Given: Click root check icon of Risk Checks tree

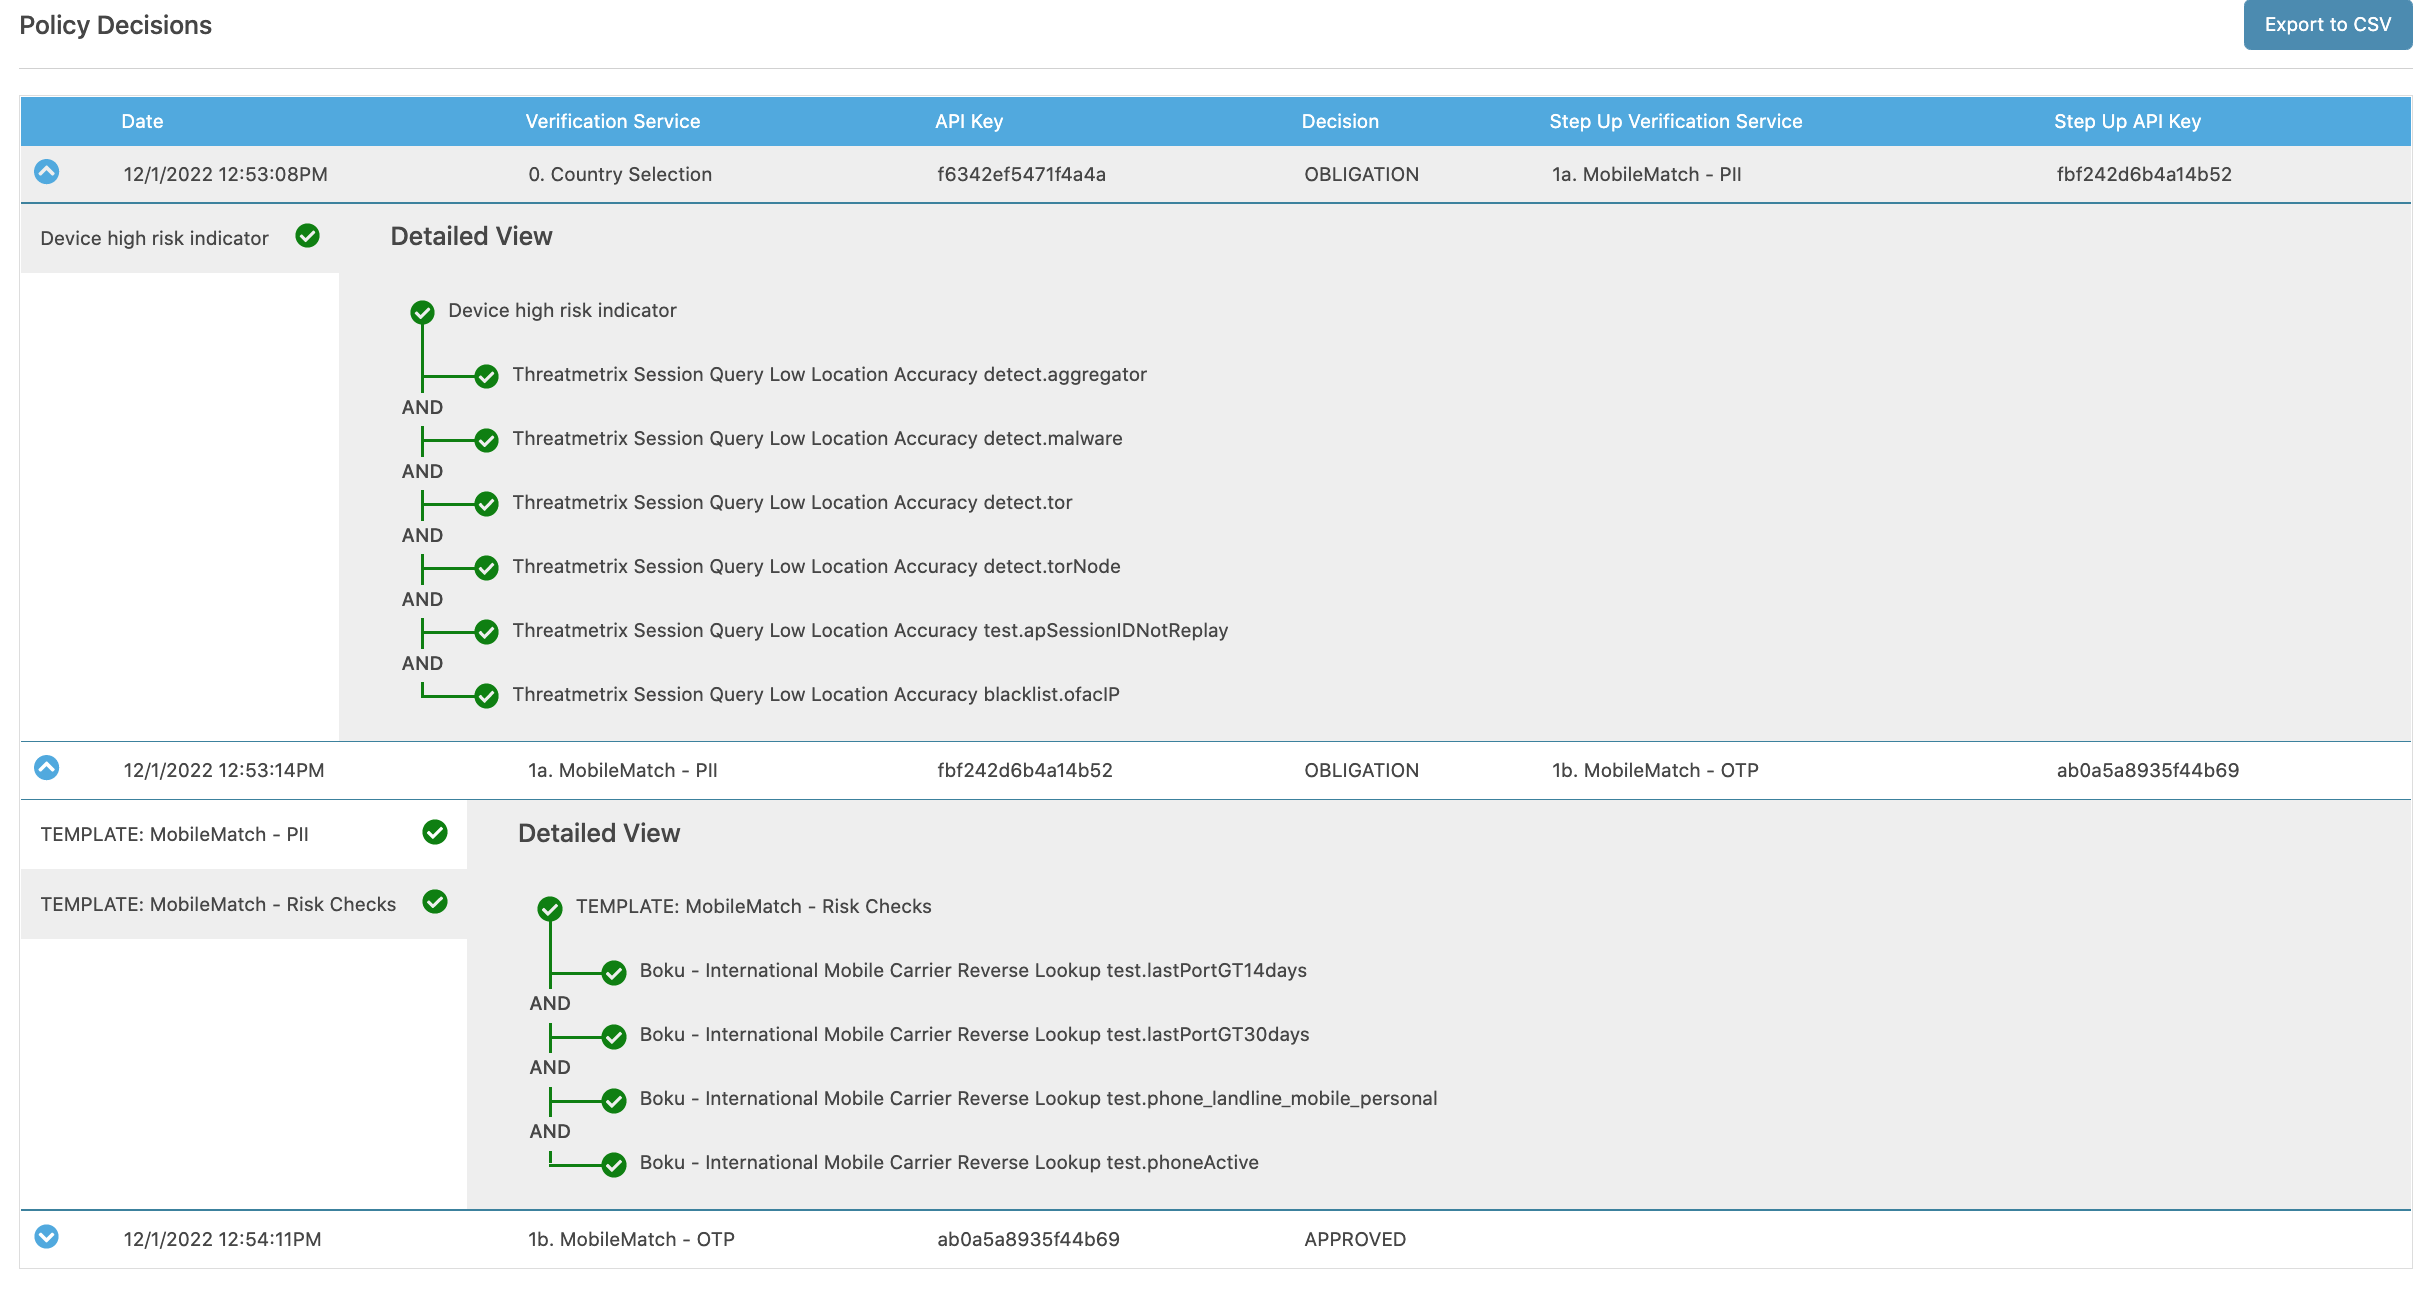Looking at the screenshot, I should pos(550,908).
